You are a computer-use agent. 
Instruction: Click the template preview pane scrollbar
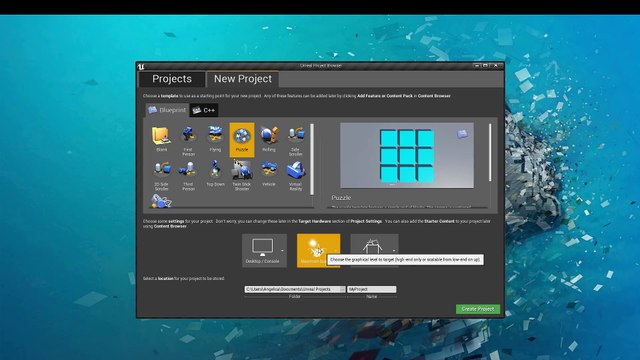pyautogui.click(x=490, y=153)
